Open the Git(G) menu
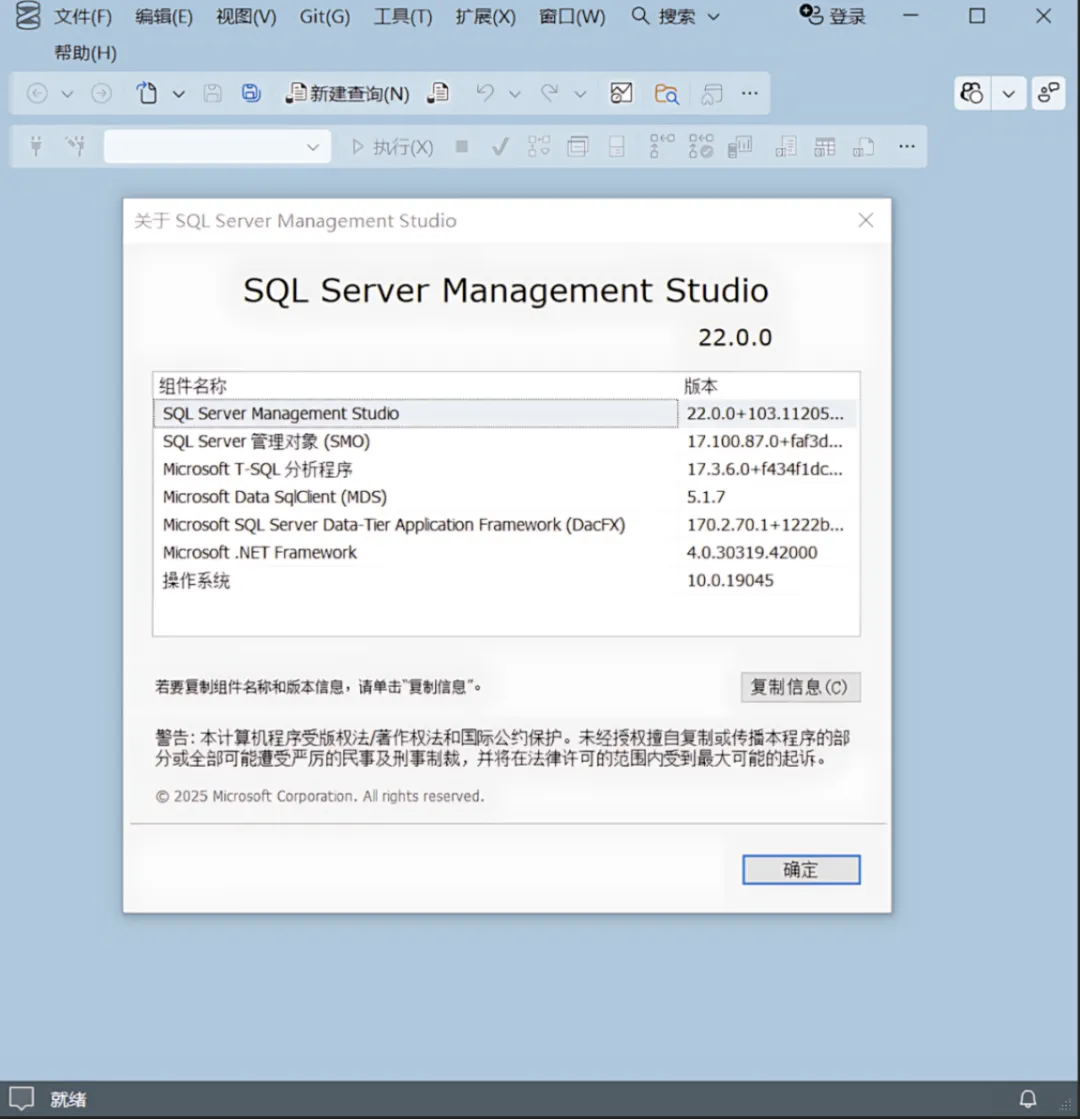This screenshot has width=1080, height=1119. [325, 16]
